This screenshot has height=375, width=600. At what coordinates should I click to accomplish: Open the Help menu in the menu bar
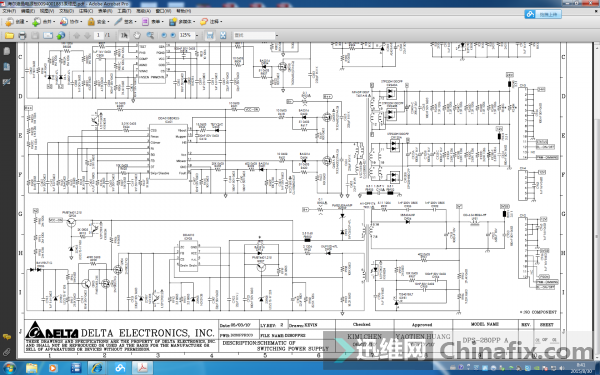[184, 11]
